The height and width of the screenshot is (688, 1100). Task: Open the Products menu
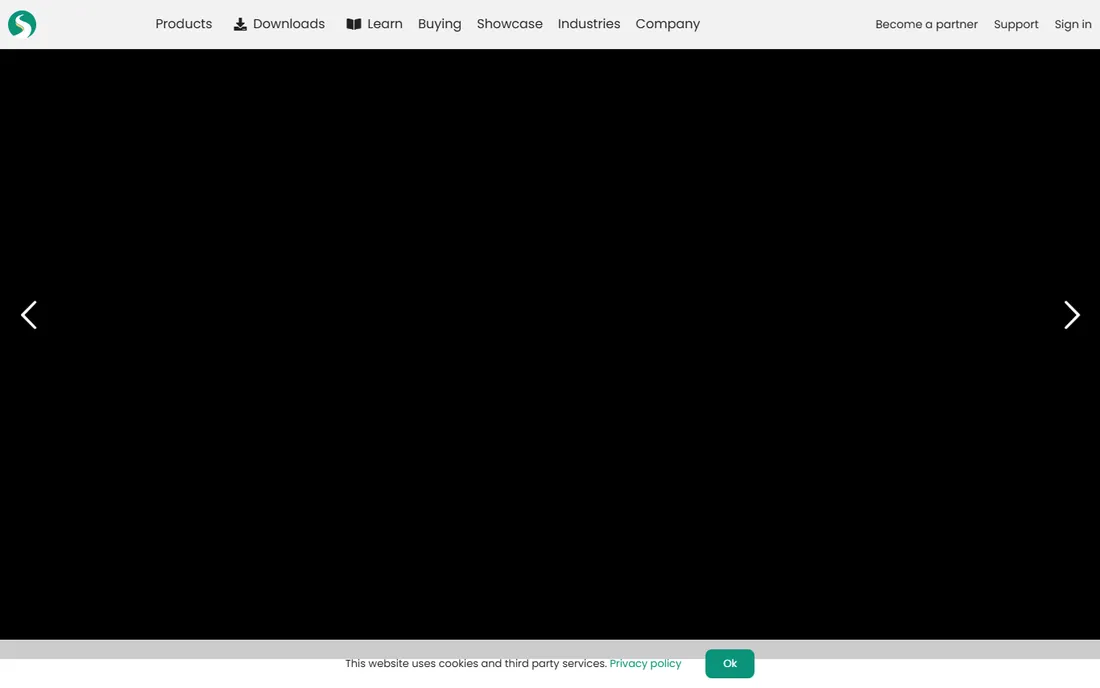(x=184, y=24)
